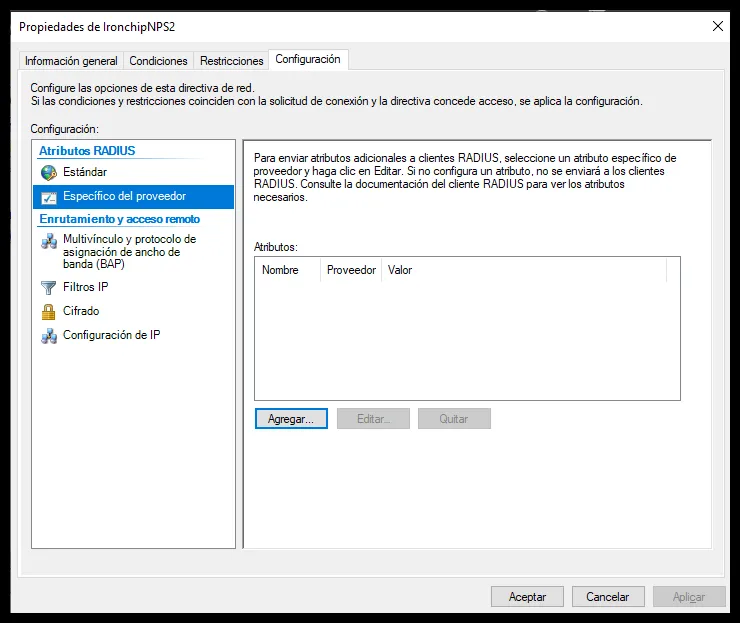Screen dimensions: 740x623
Task: Sort attributes by the Nombre column header
Action: (x=287, y=270)
